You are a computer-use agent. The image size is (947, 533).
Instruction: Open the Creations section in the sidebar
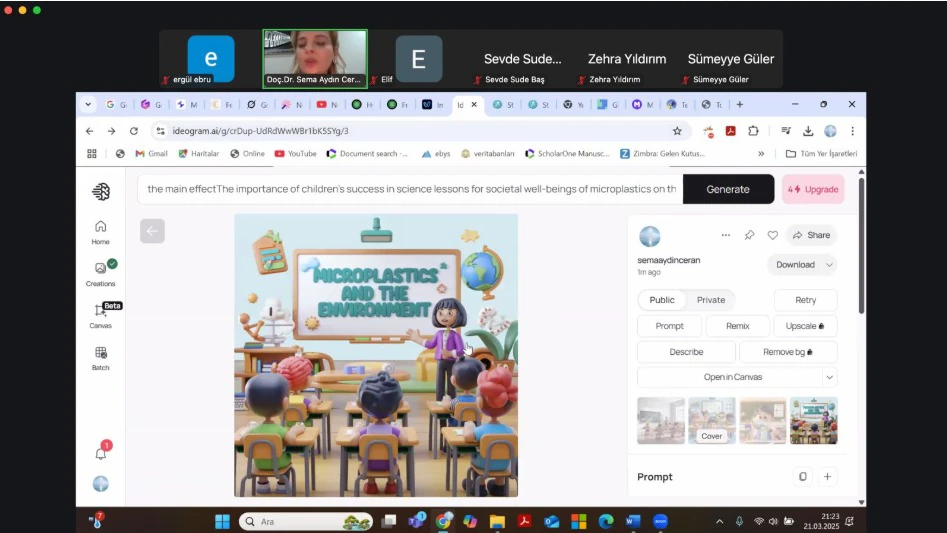(100, 273)
